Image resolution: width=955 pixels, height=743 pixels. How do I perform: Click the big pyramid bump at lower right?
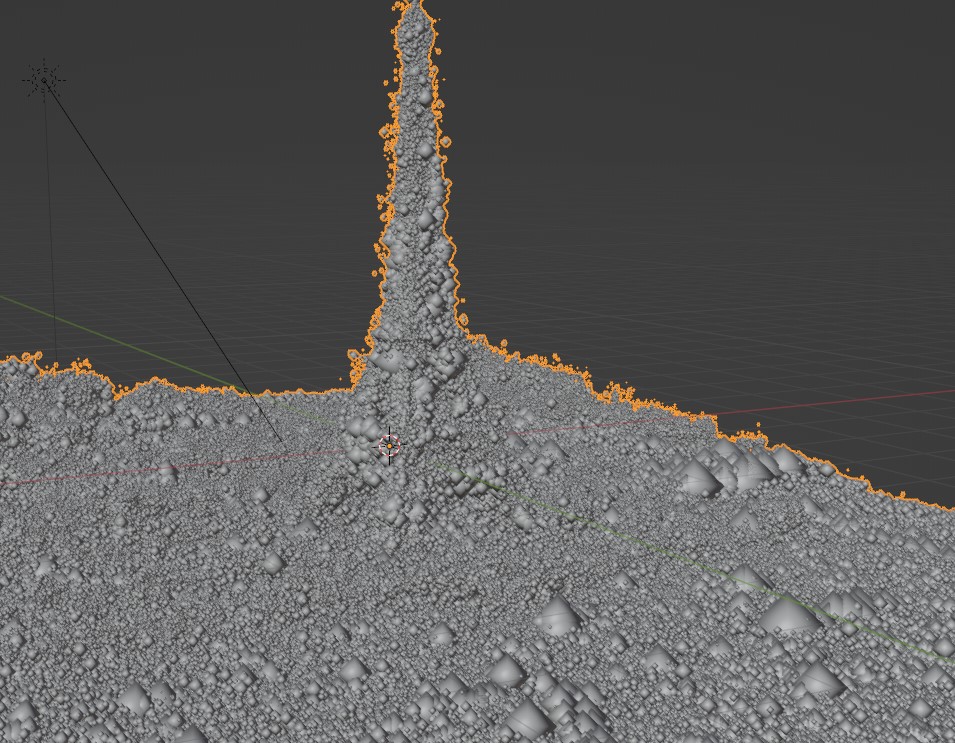point(790,612)
